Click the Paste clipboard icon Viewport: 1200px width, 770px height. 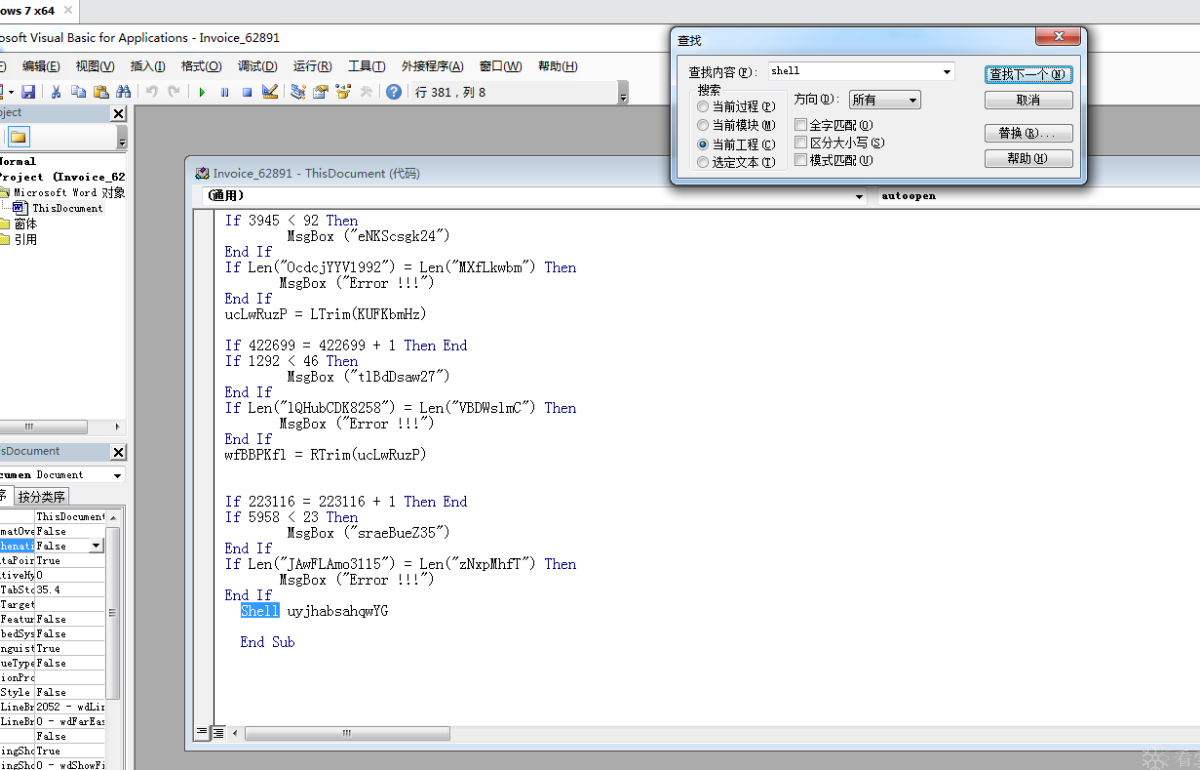(x=101, y=92)
